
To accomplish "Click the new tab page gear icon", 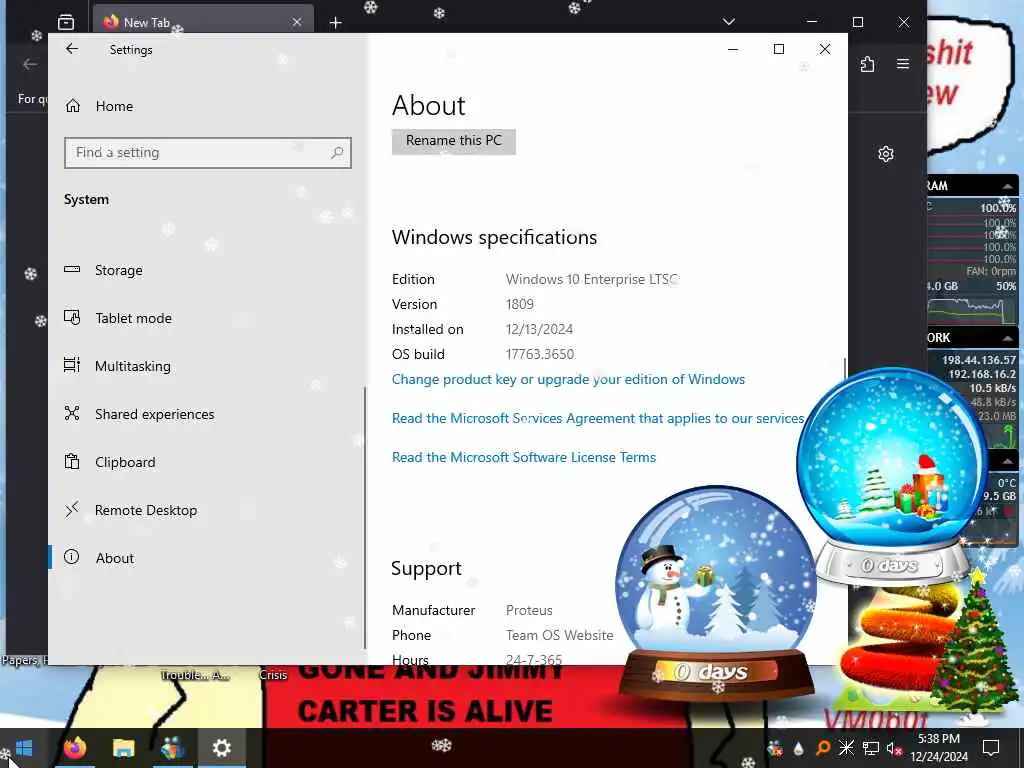I will coord(886,154).
